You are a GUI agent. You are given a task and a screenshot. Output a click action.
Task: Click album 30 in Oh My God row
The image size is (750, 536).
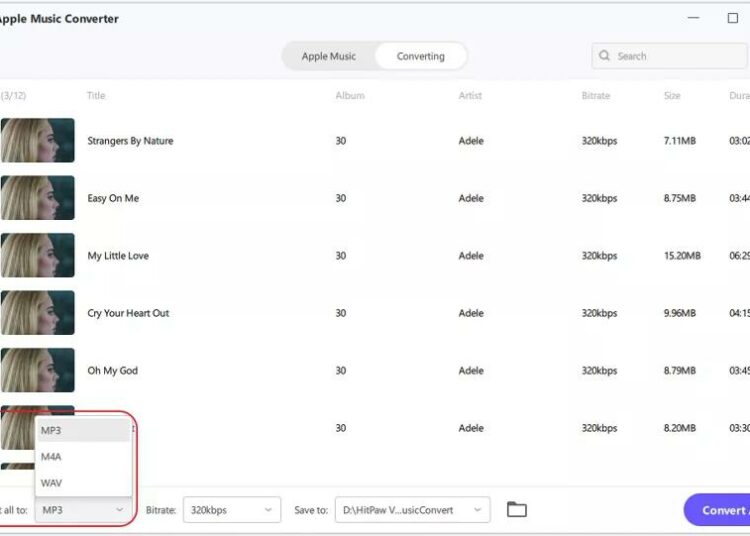341,370
